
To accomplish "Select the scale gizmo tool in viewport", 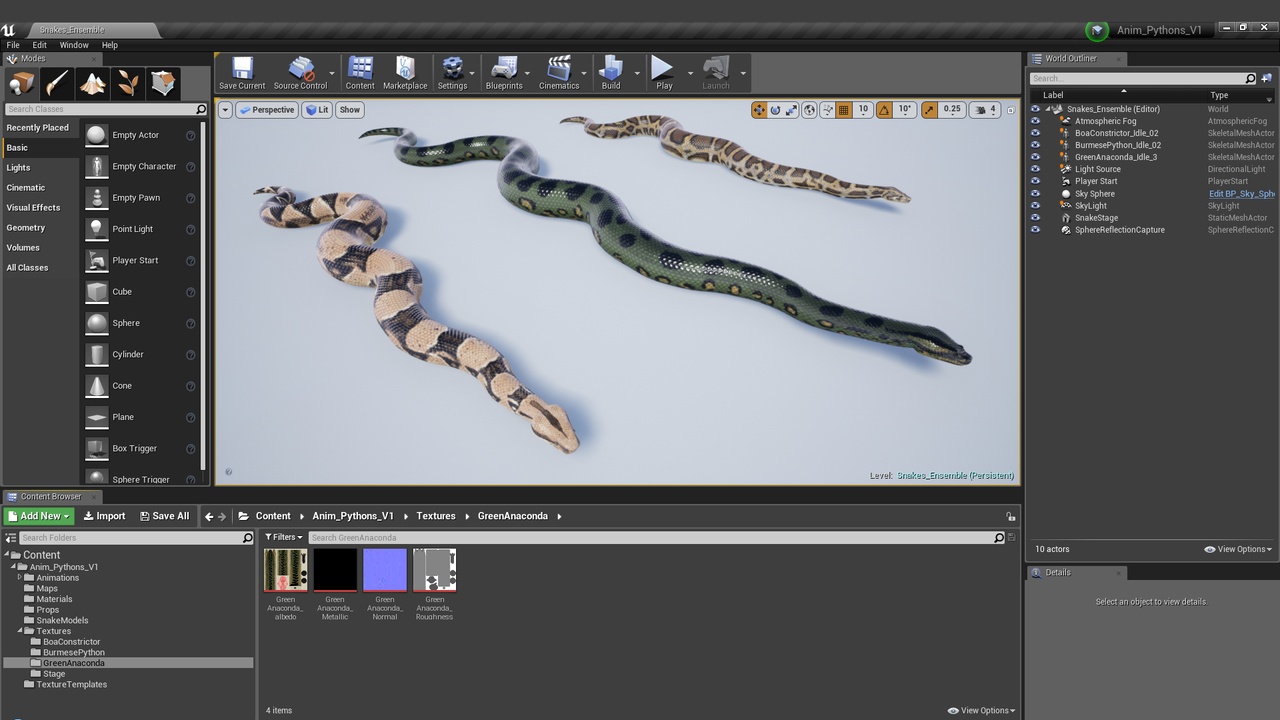I will click(791, 110).
